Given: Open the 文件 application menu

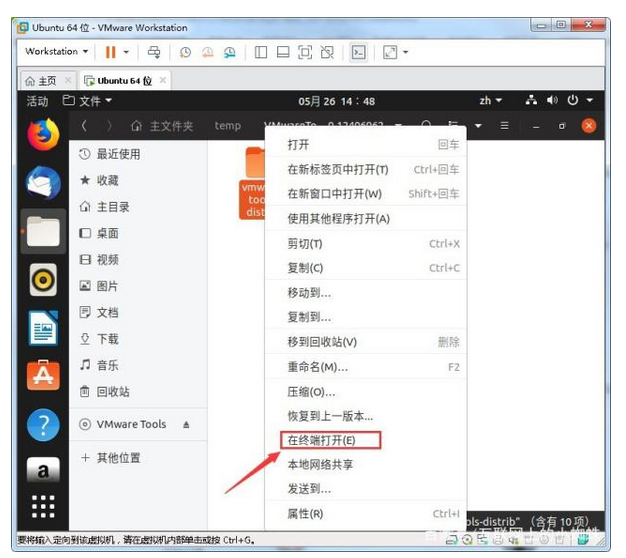Looking at the screenshot, I should click(x=87, y=101).
